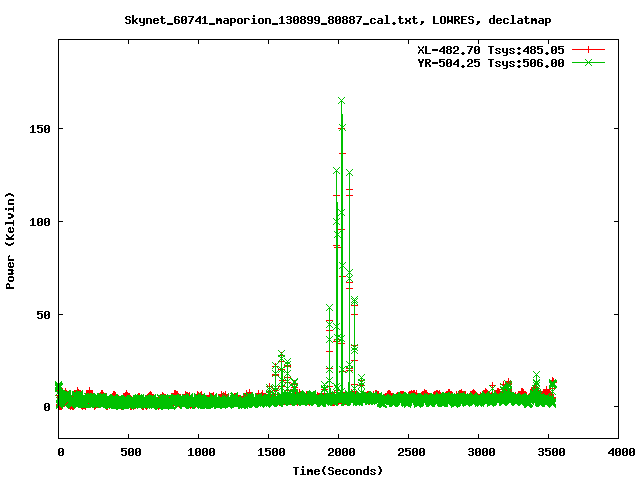Click the x-axis tick label 1500
640x480 pixels.
coord(271,452)
